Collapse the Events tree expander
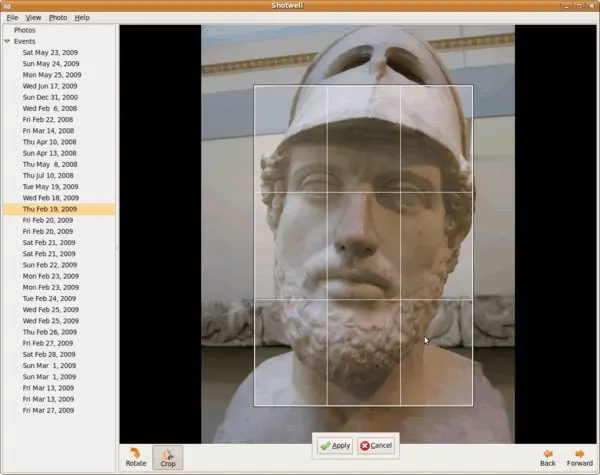600x475 pixels. click(x=7, y=41)
